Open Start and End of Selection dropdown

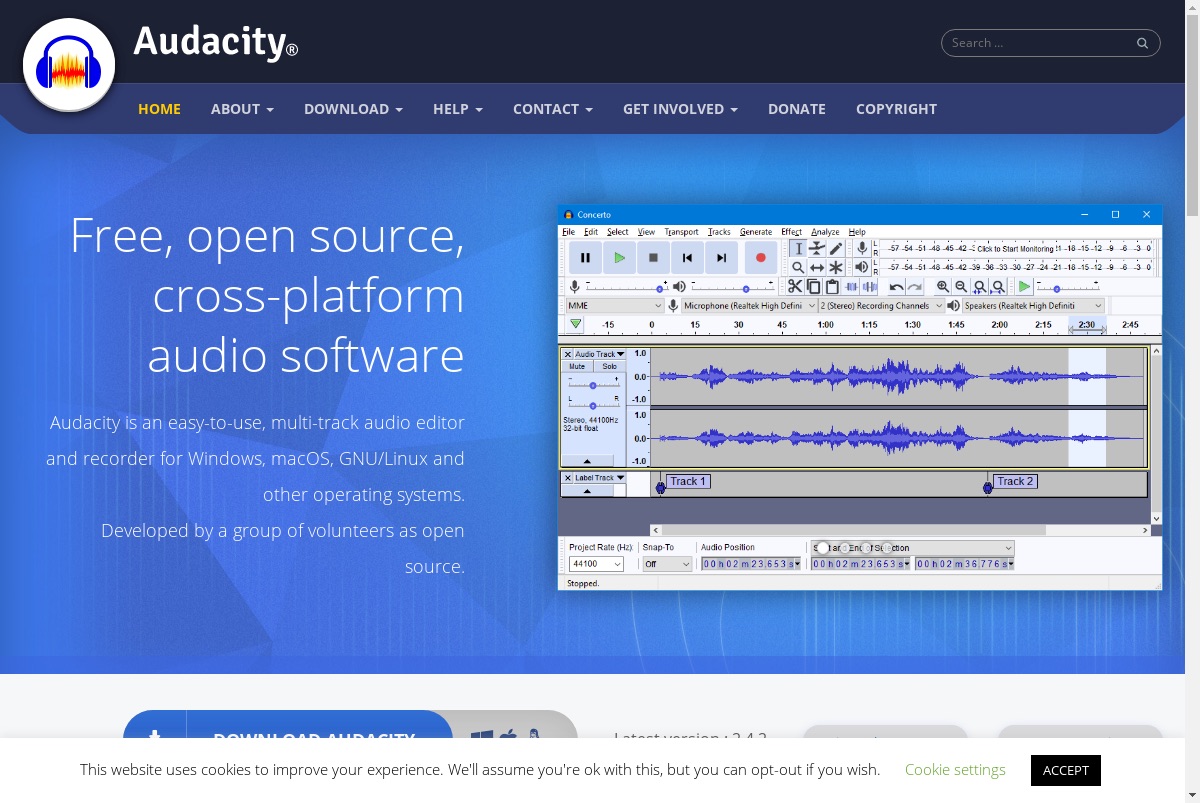[x=912, y=548]
